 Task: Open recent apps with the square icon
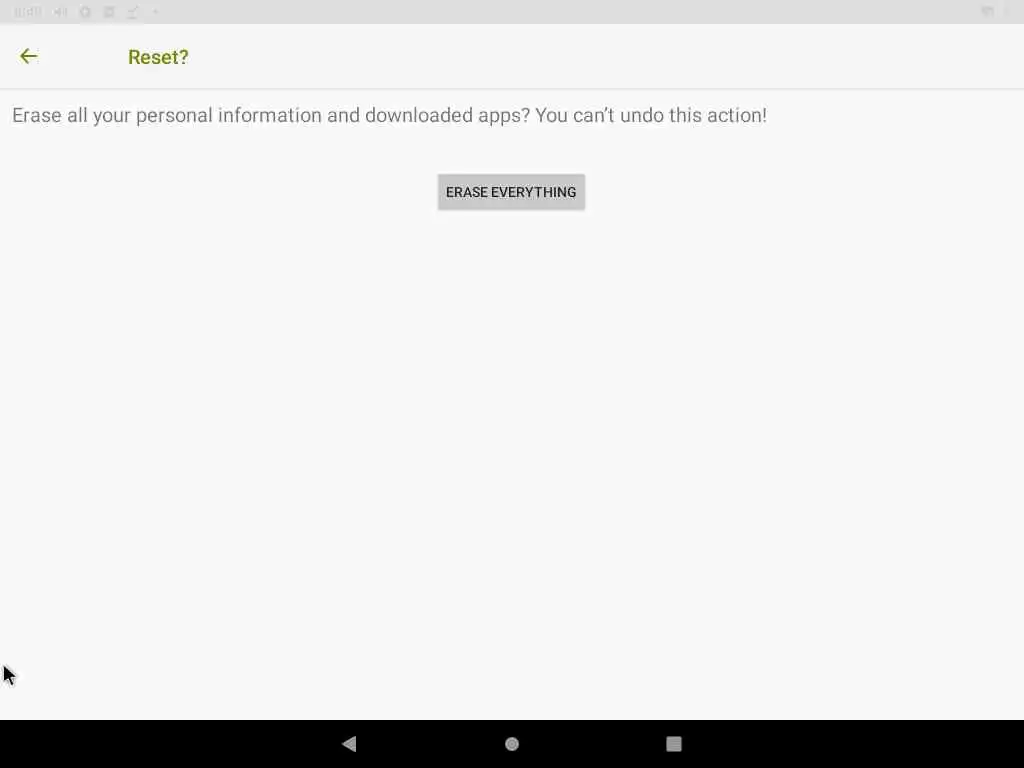tap(674, 744)
